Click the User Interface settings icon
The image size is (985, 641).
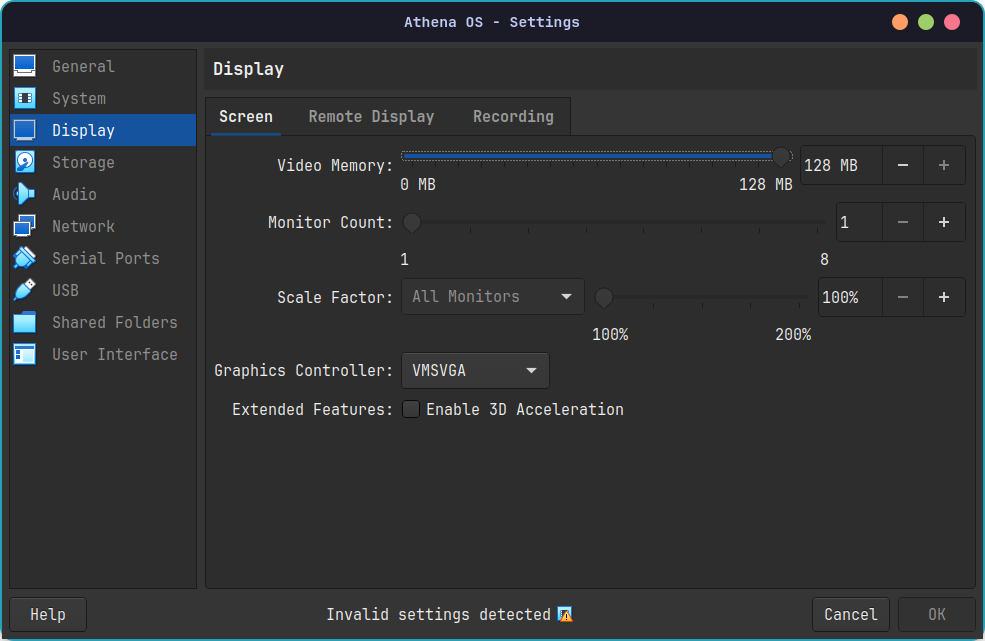[x=24, y=354]
